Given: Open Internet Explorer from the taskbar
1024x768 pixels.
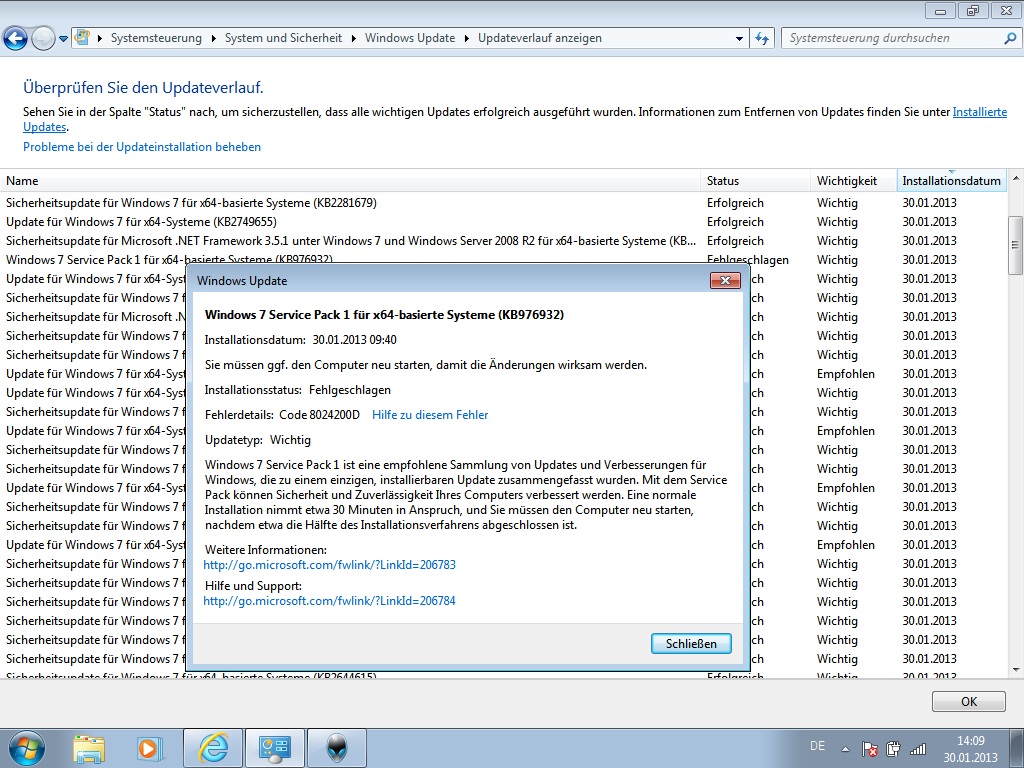Looking at the screenshot, I should 214,749.
